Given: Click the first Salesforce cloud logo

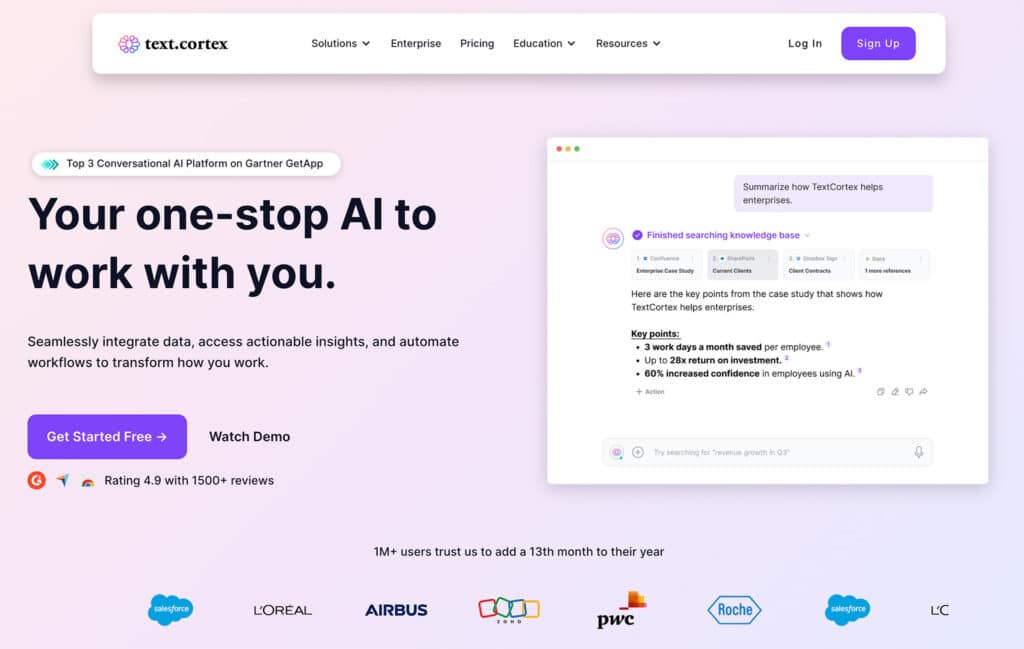Looking at the screenshot, I should [170, 610].
